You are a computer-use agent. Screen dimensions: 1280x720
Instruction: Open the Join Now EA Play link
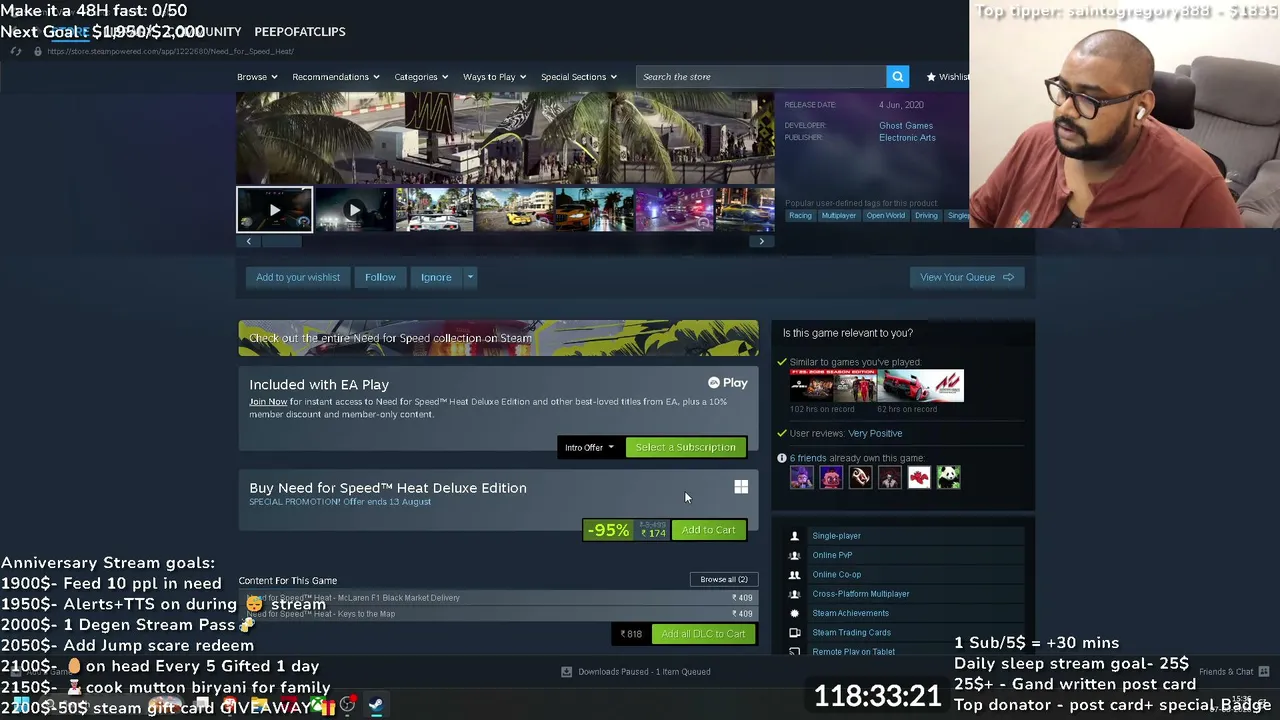coord(268,402)
